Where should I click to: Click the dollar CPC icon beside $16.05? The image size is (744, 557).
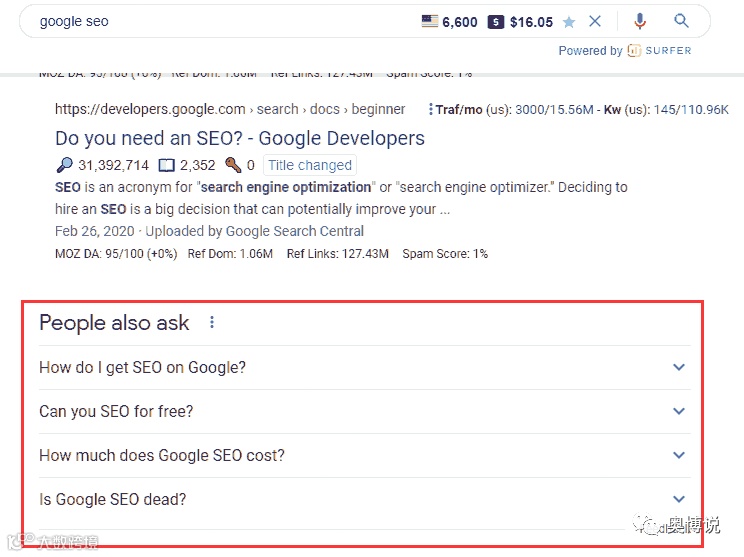click(496, 22)
